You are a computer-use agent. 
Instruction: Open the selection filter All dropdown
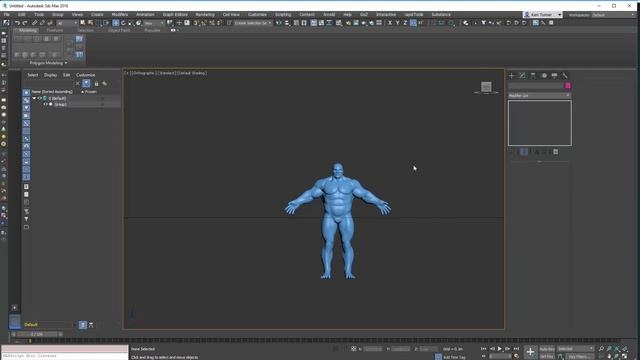(67, 23)
